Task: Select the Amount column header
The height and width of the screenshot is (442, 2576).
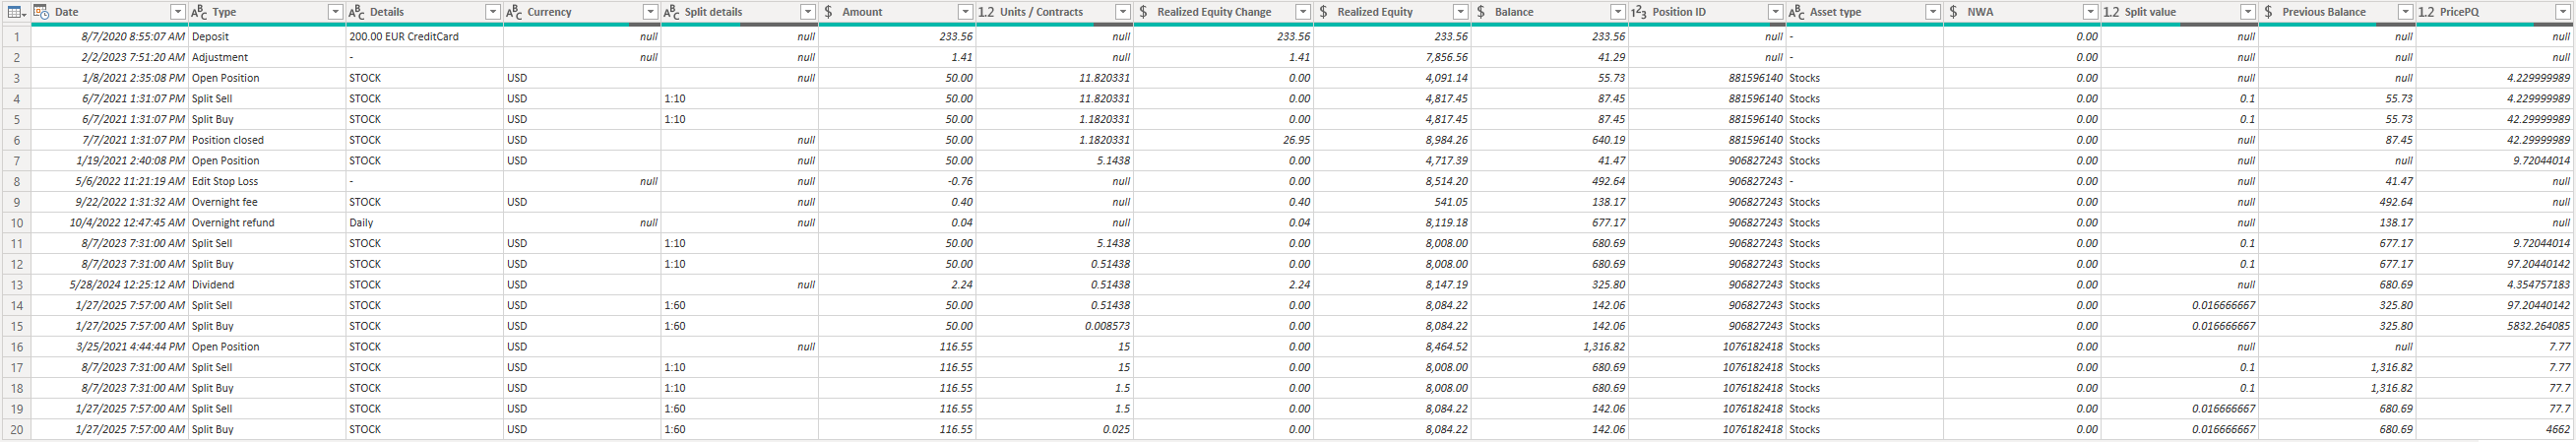Action: (x=896, y=12)
